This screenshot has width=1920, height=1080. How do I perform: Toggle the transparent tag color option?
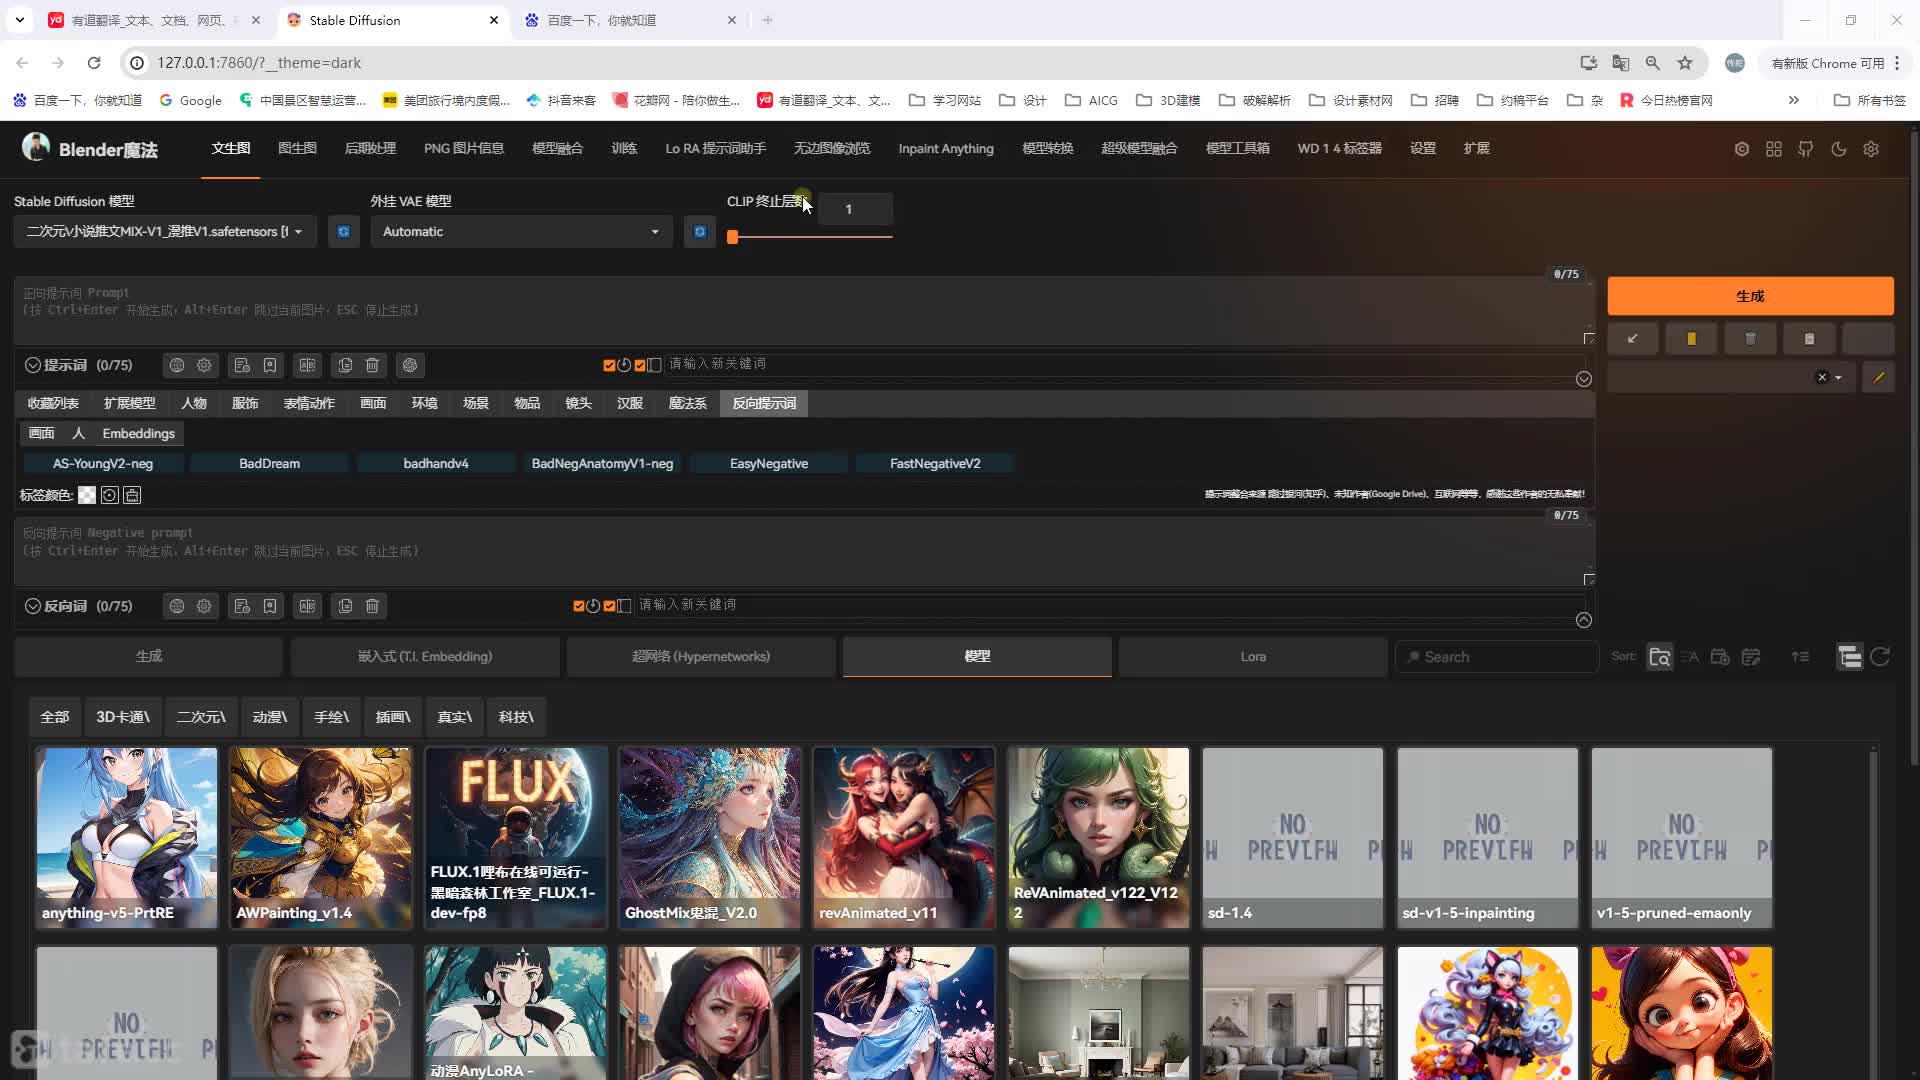click(x=87, y=496)
